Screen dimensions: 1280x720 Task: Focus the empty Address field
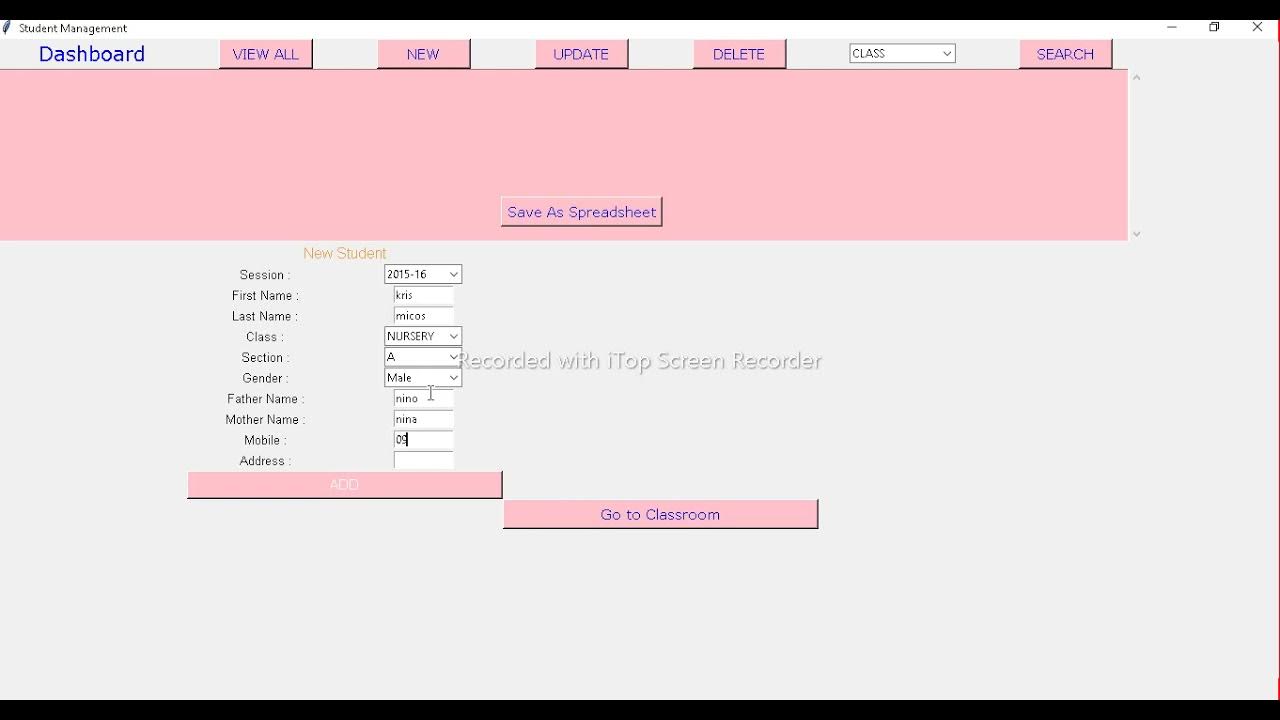[x=424, y=460]
